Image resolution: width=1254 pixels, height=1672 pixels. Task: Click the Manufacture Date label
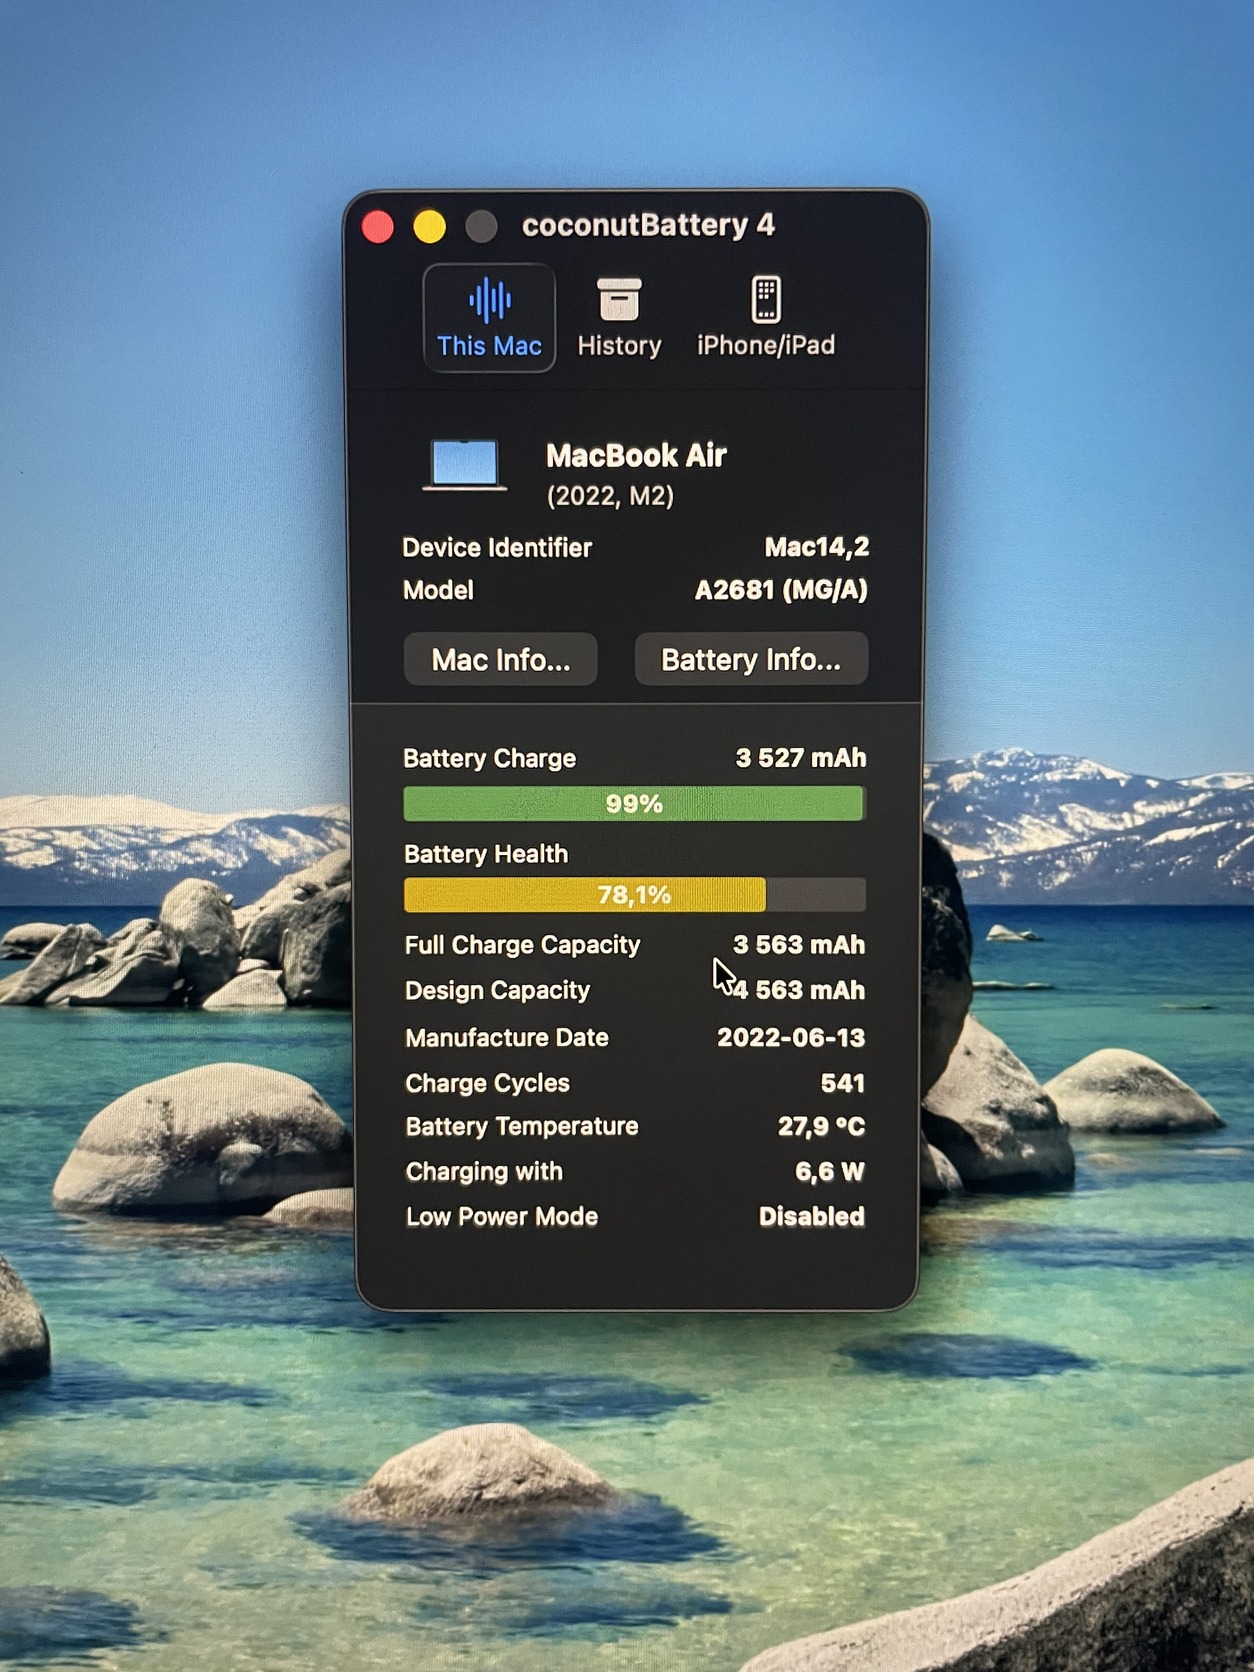pos(507,1038)
